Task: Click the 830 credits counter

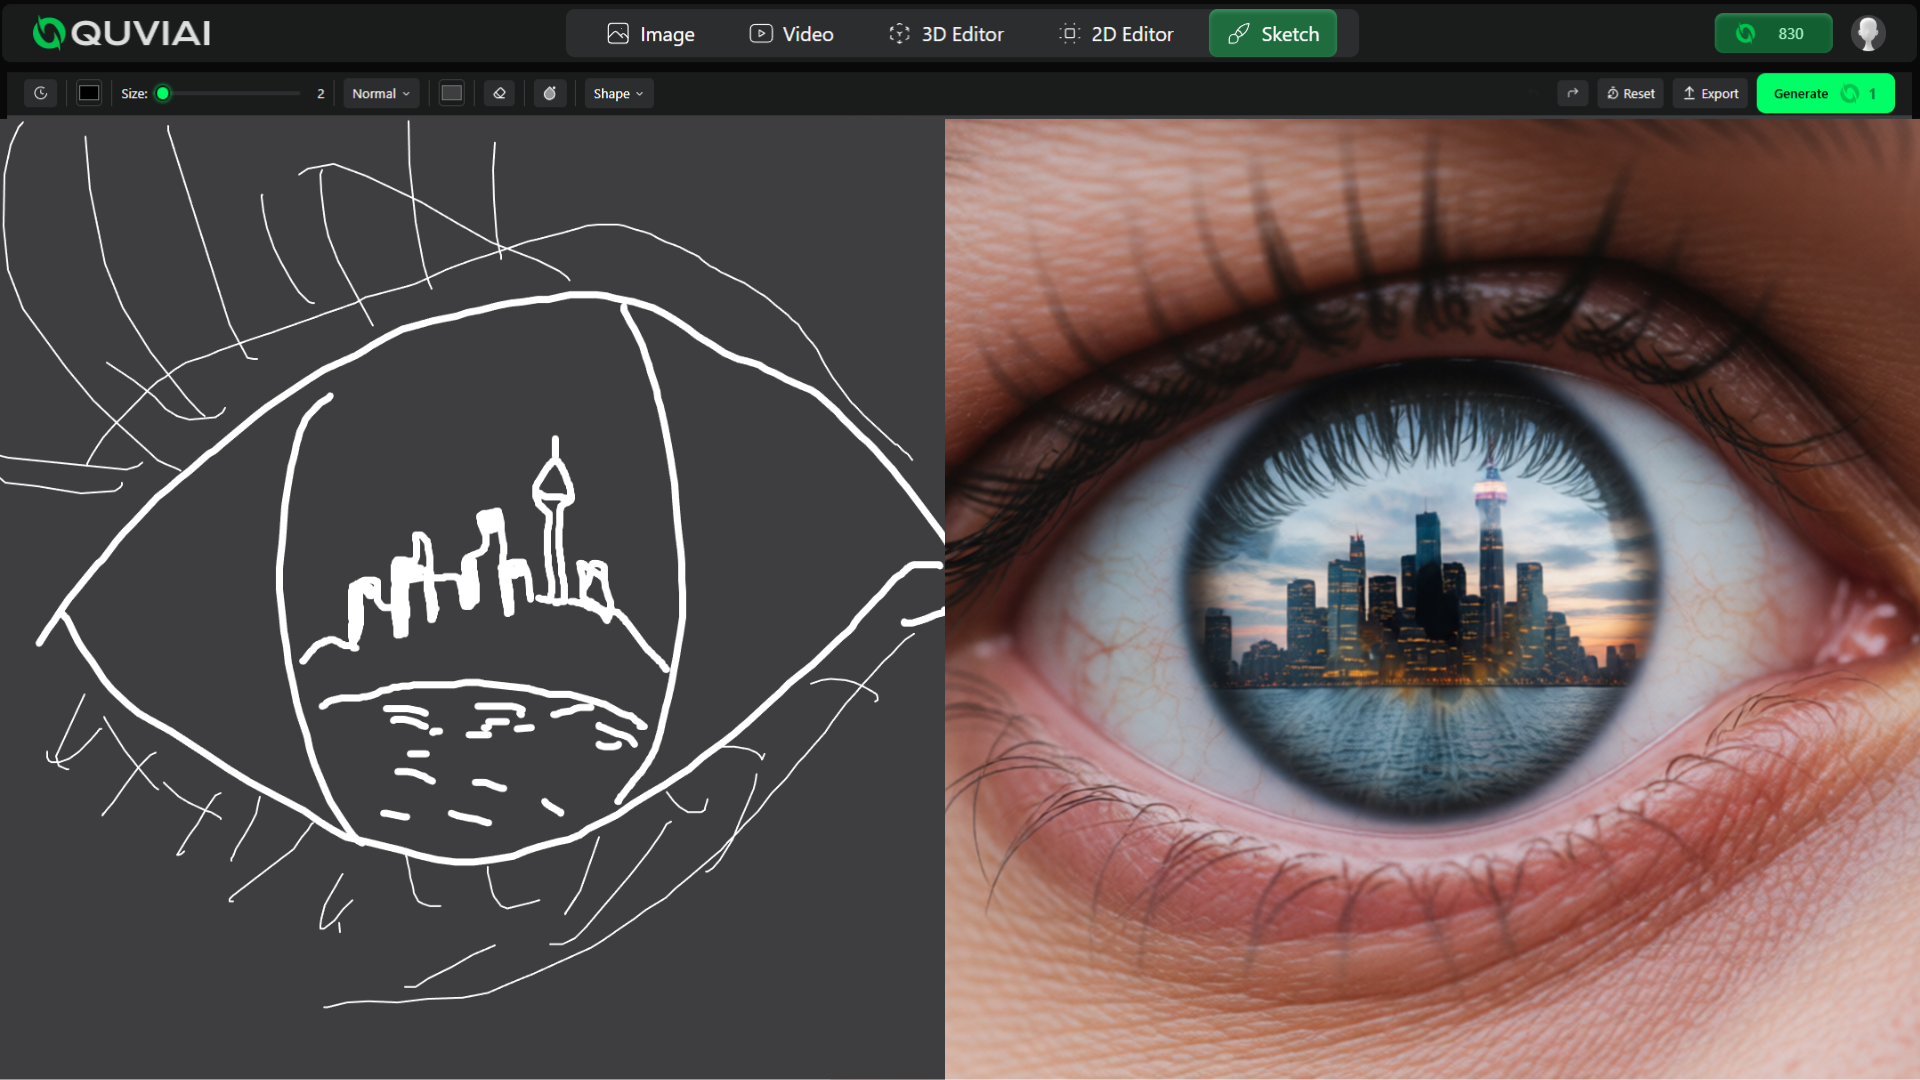Action: 1773,33
